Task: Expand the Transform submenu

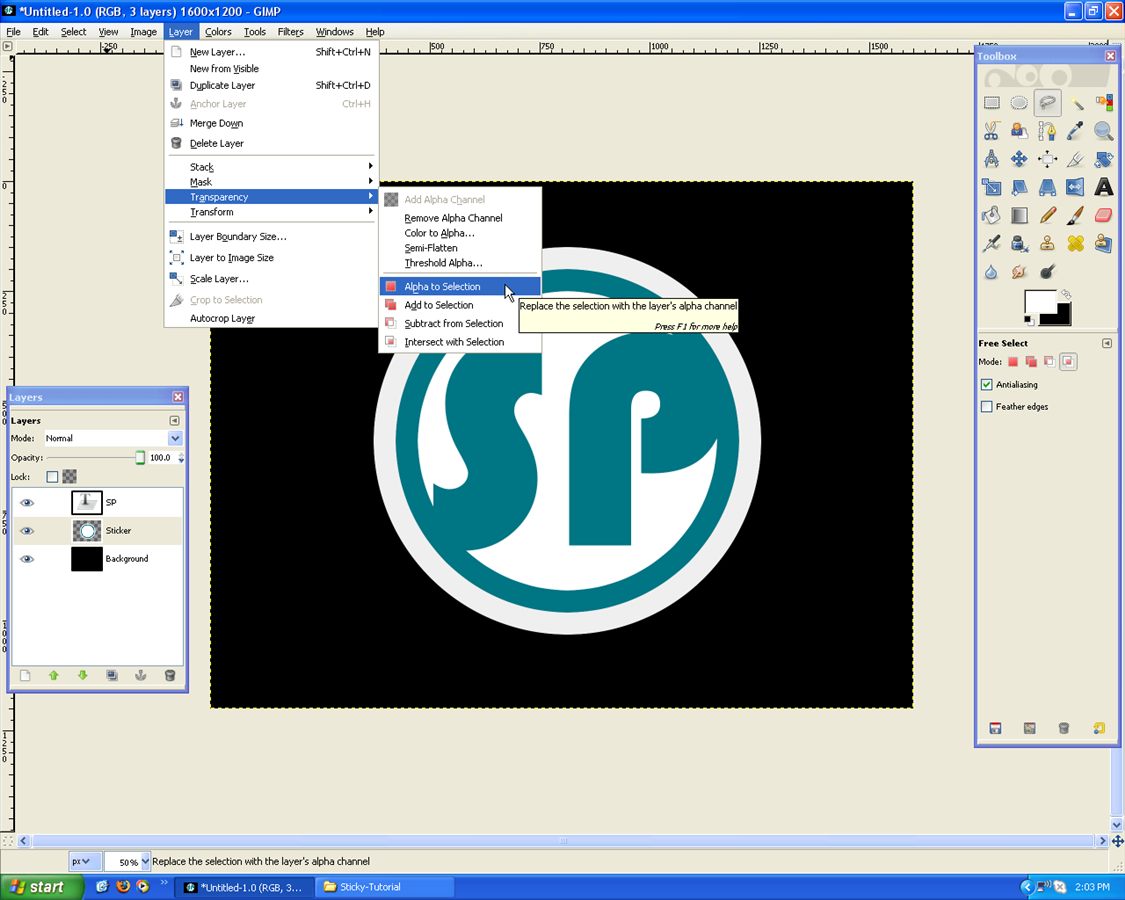Action: pos(271,212)
